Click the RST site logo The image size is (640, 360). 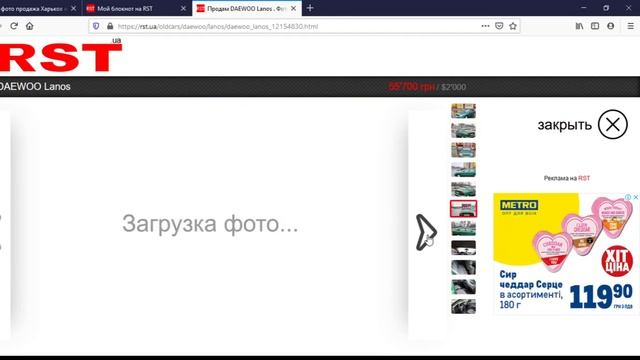[x=60, y=57]
